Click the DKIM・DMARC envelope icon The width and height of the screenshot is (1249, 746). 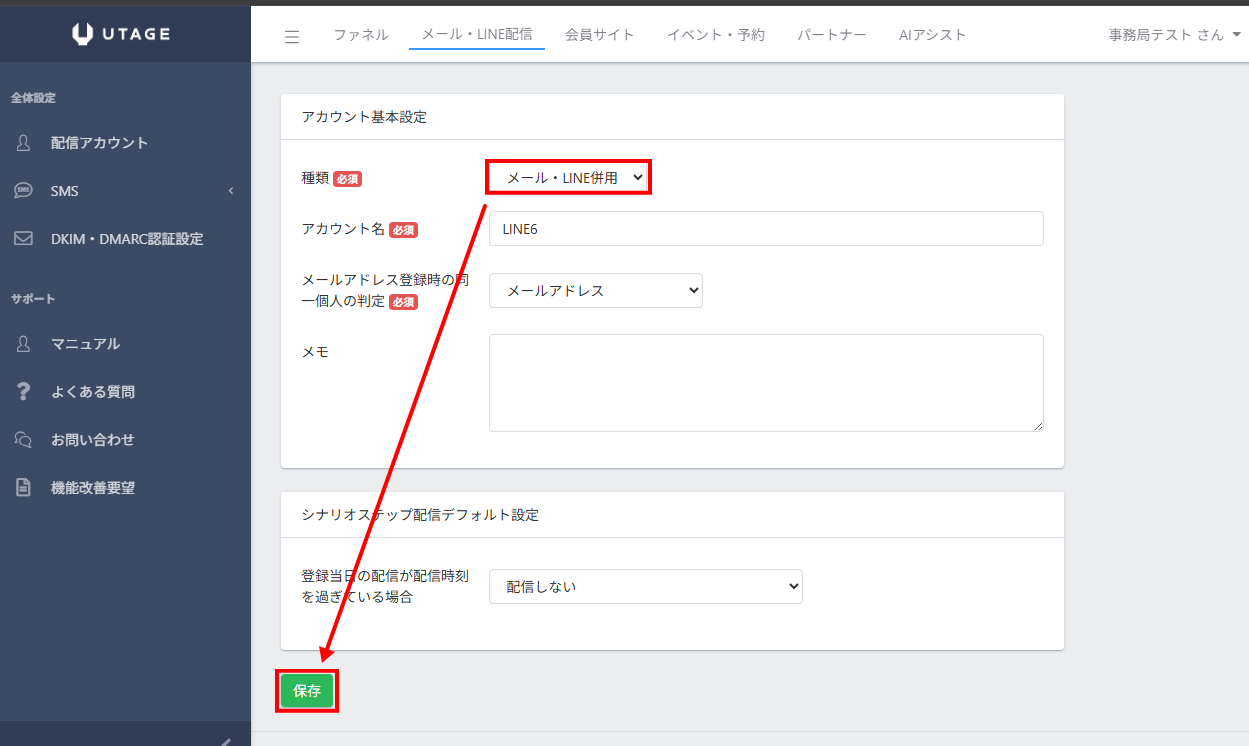24,239
